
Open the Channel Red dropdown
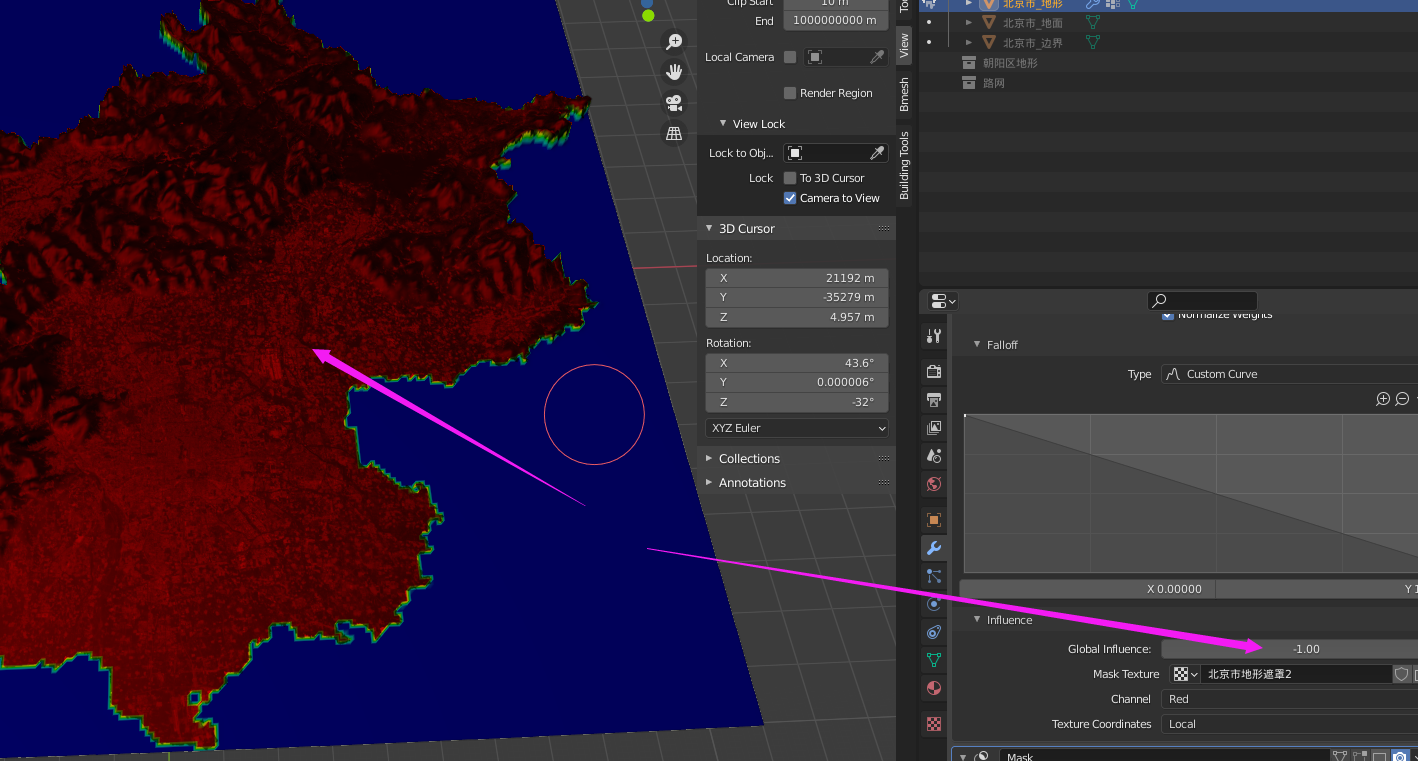1290,699
